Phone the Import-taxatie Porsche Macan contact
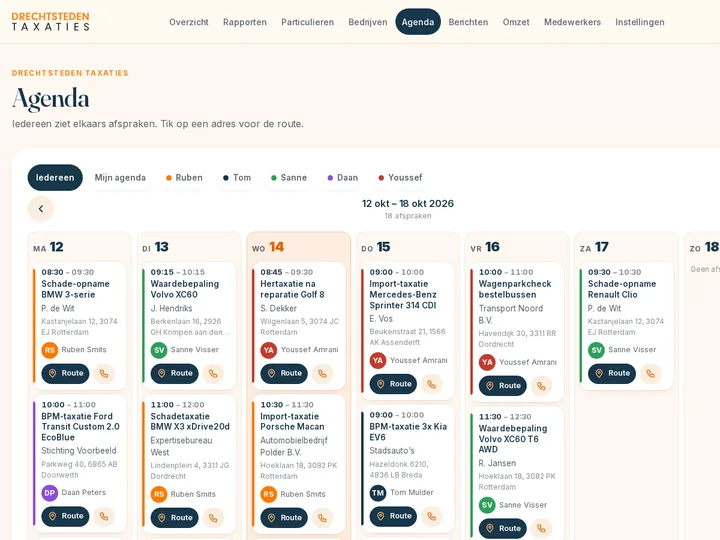720x540 pixels. tap(322, 518)
